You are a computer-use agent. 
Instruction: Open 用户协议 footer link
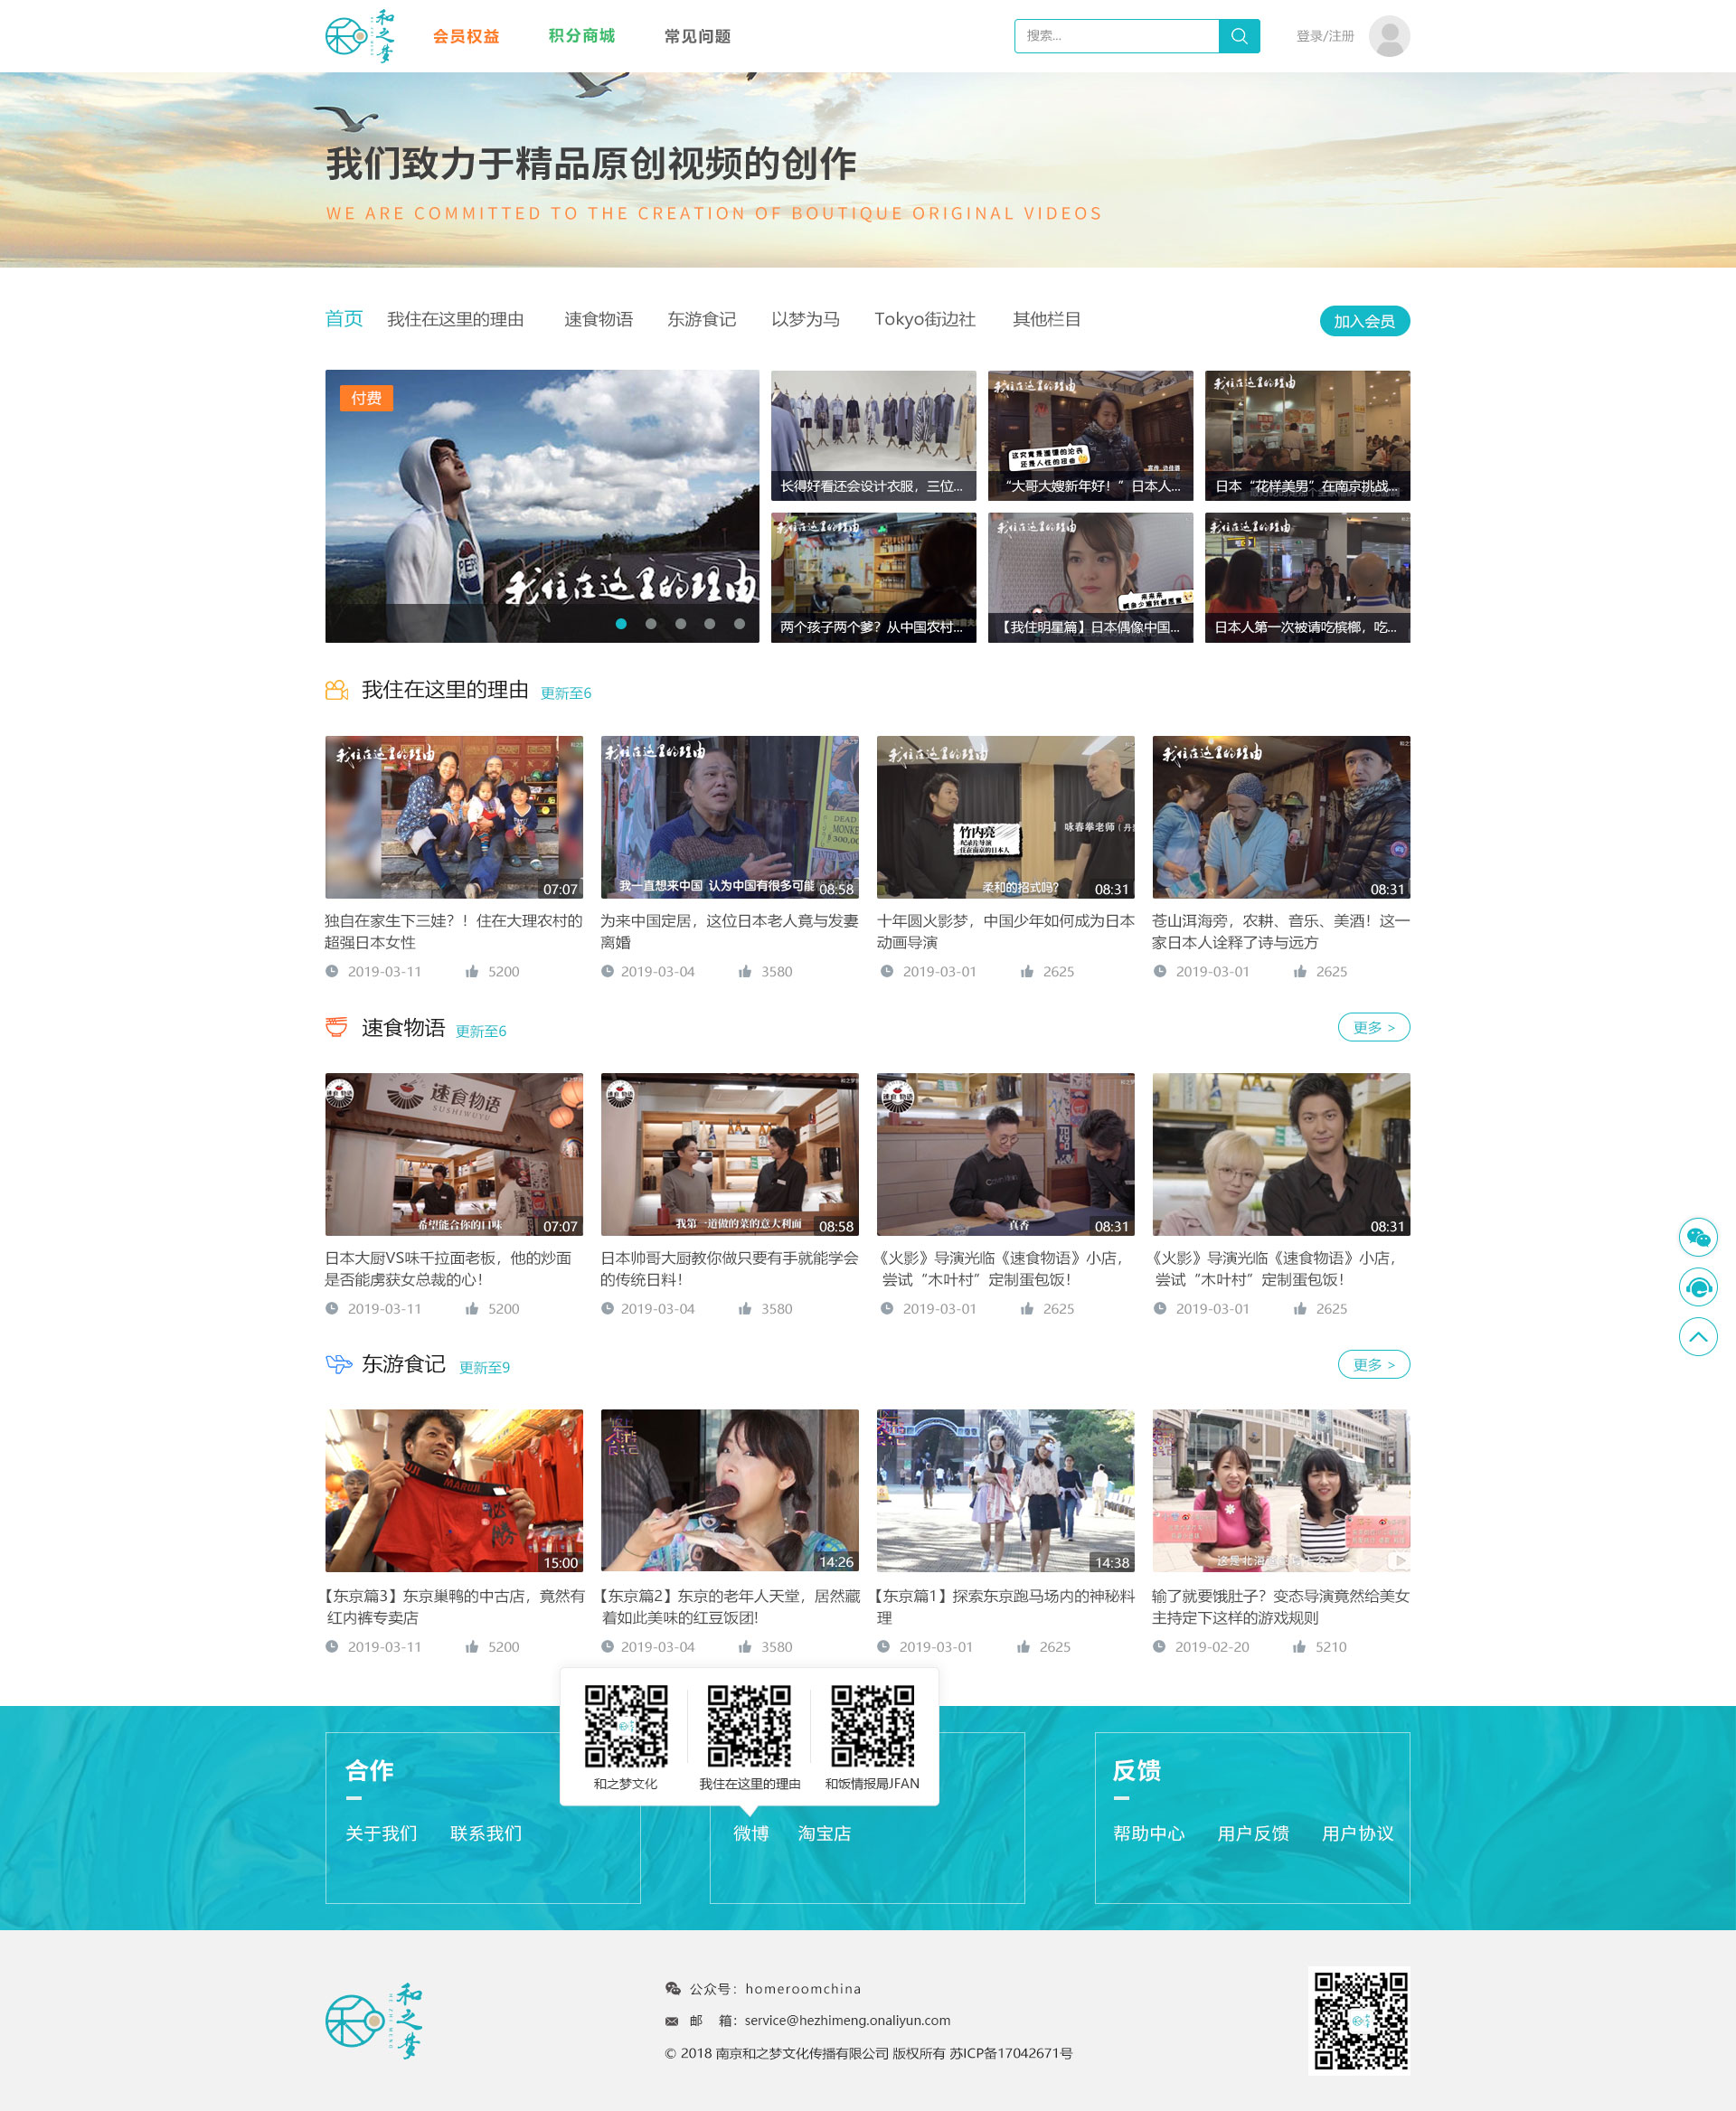[1357, 1833]
